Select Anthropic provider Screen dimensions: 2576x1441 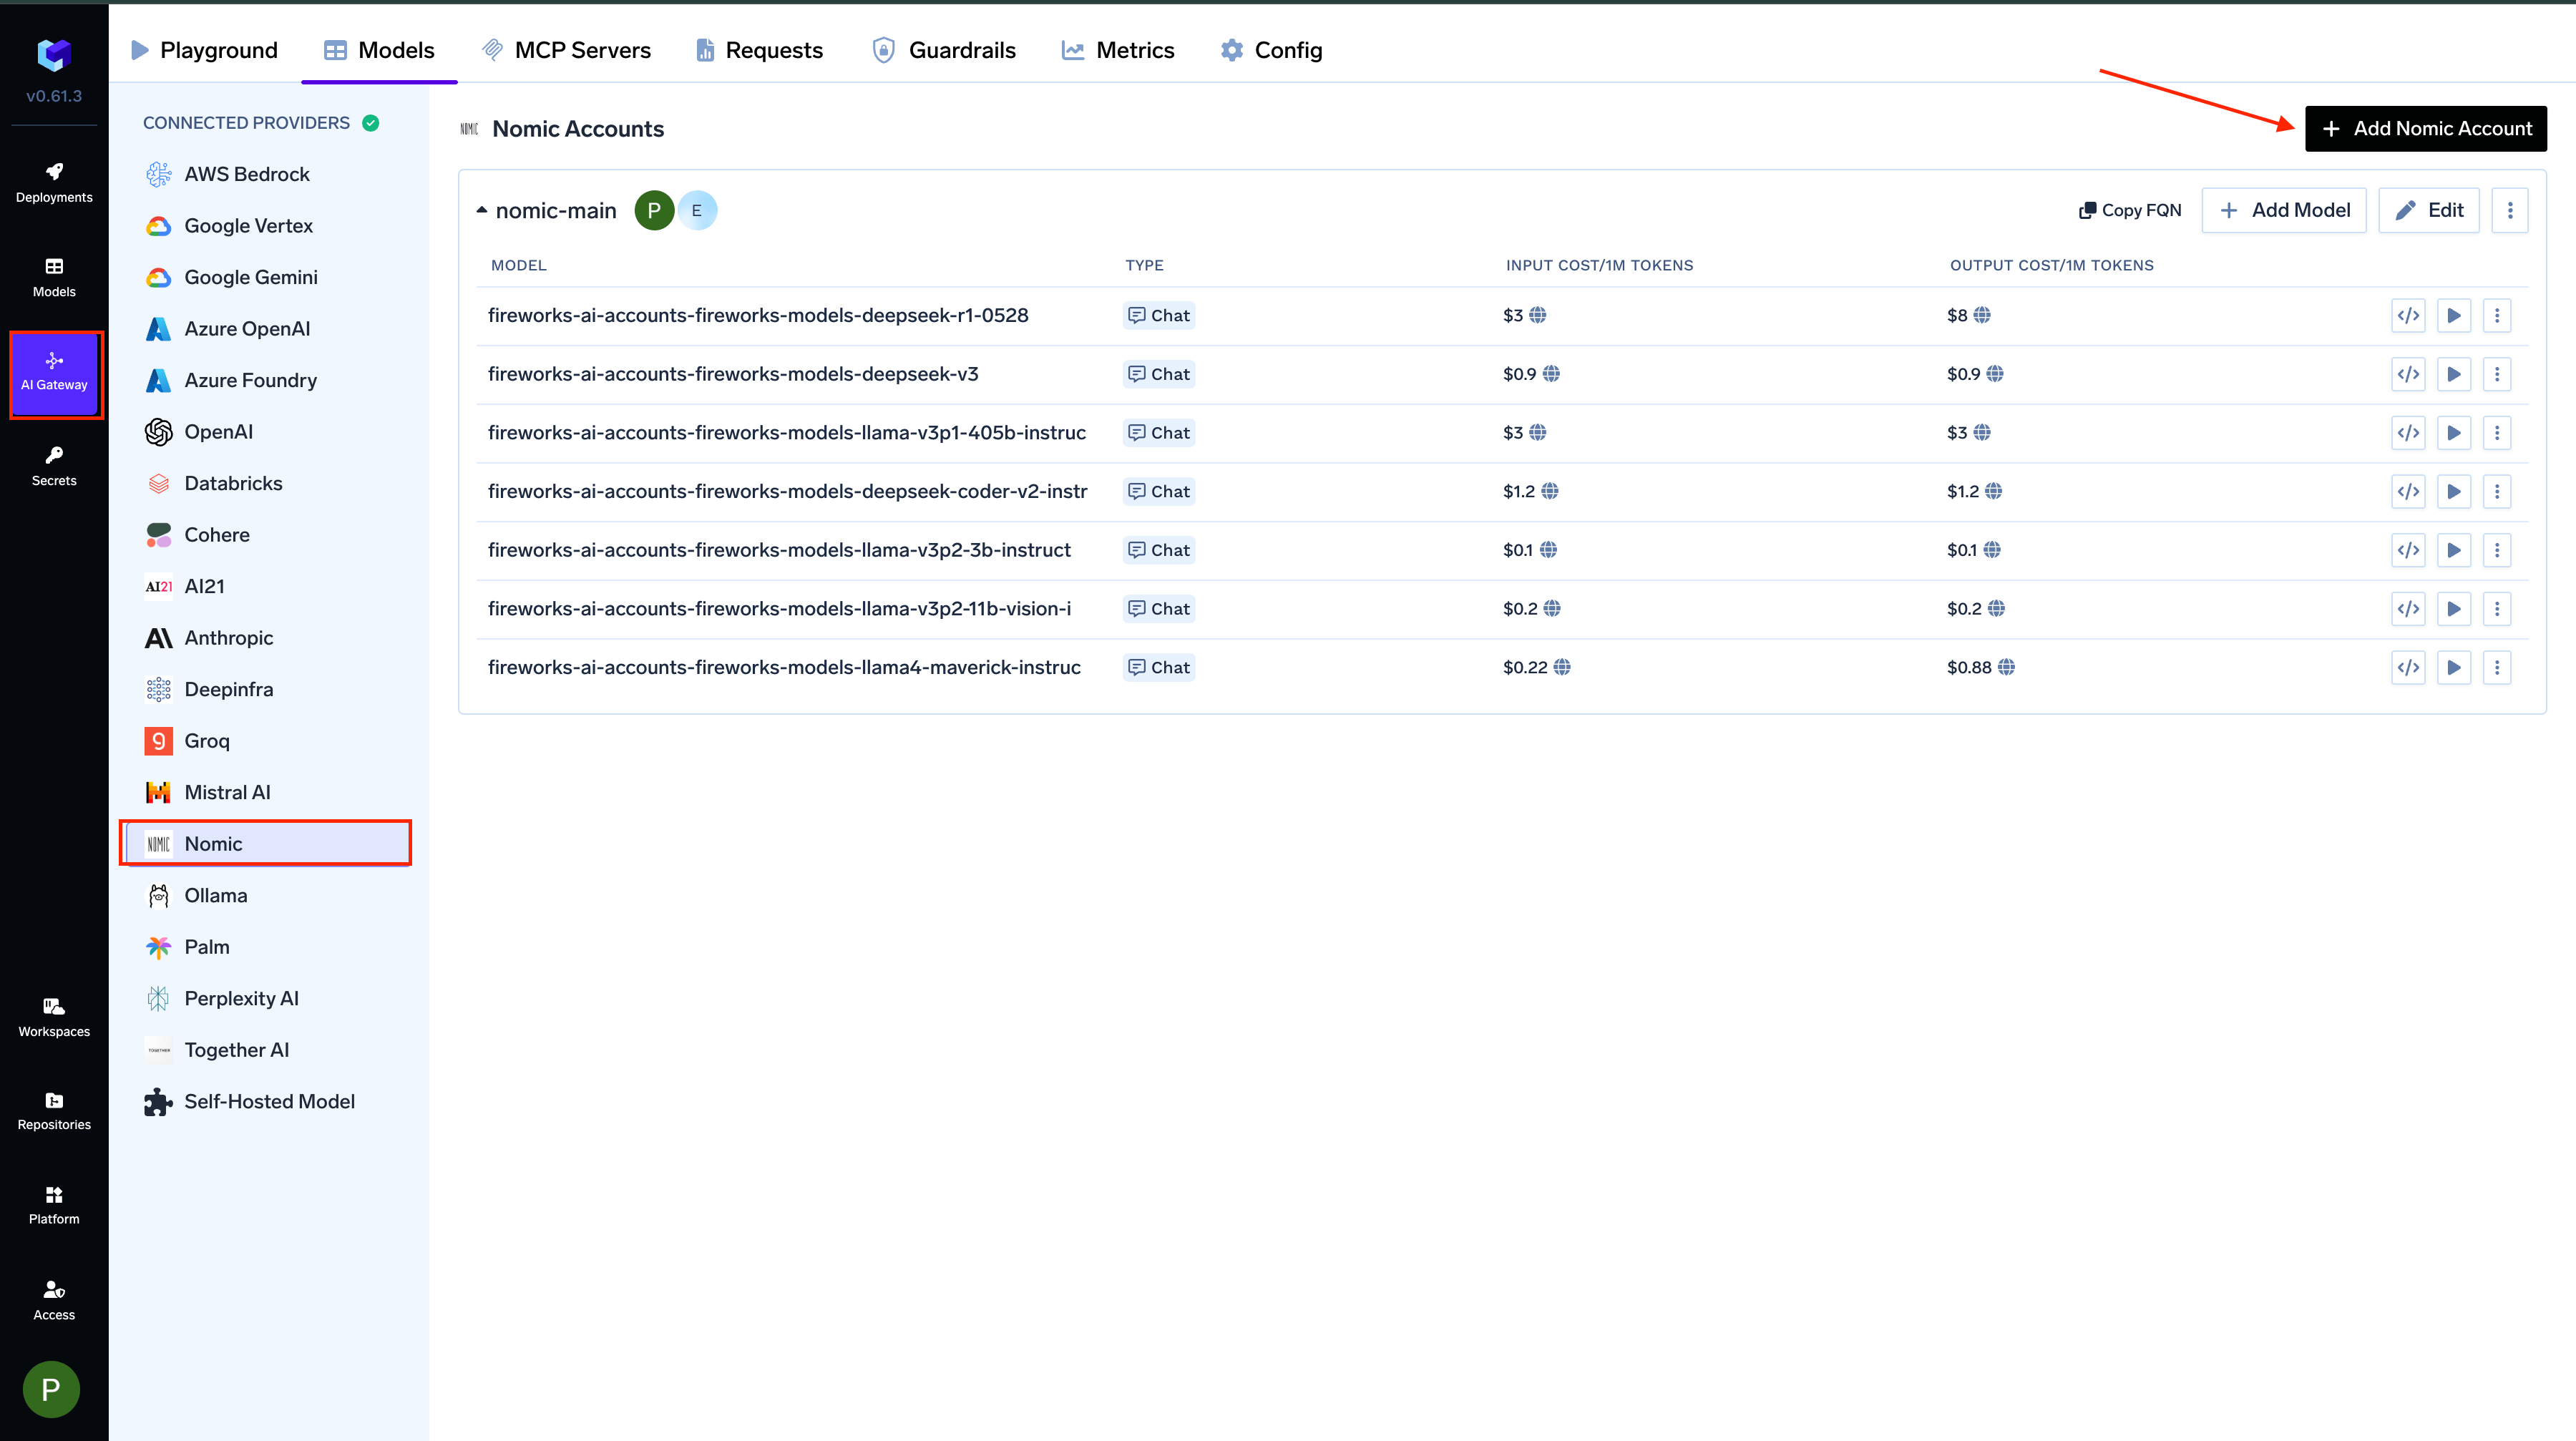coord(228,638)
